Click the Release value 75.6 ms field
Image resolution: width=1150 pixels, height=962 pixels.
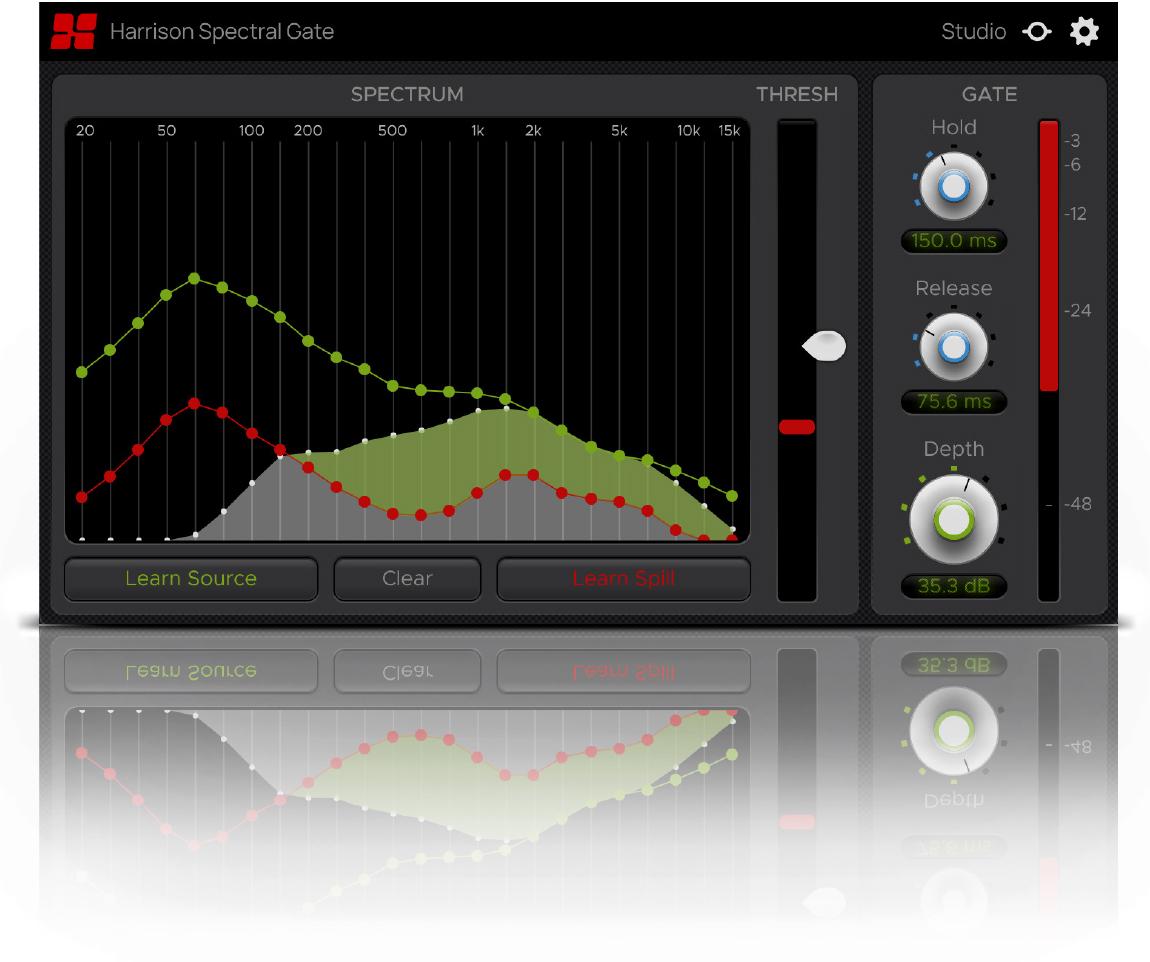pyautogui.click(x=953, y=402)
